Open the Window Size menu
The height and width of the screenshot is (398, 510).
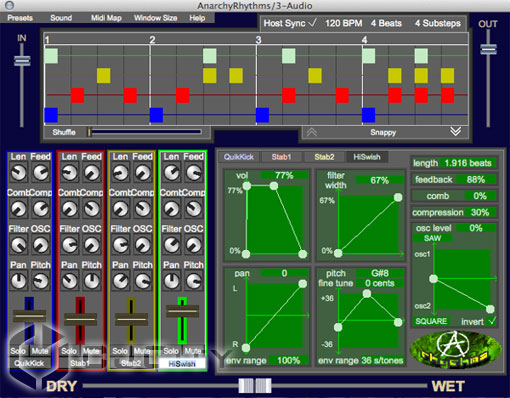(155, 18)
